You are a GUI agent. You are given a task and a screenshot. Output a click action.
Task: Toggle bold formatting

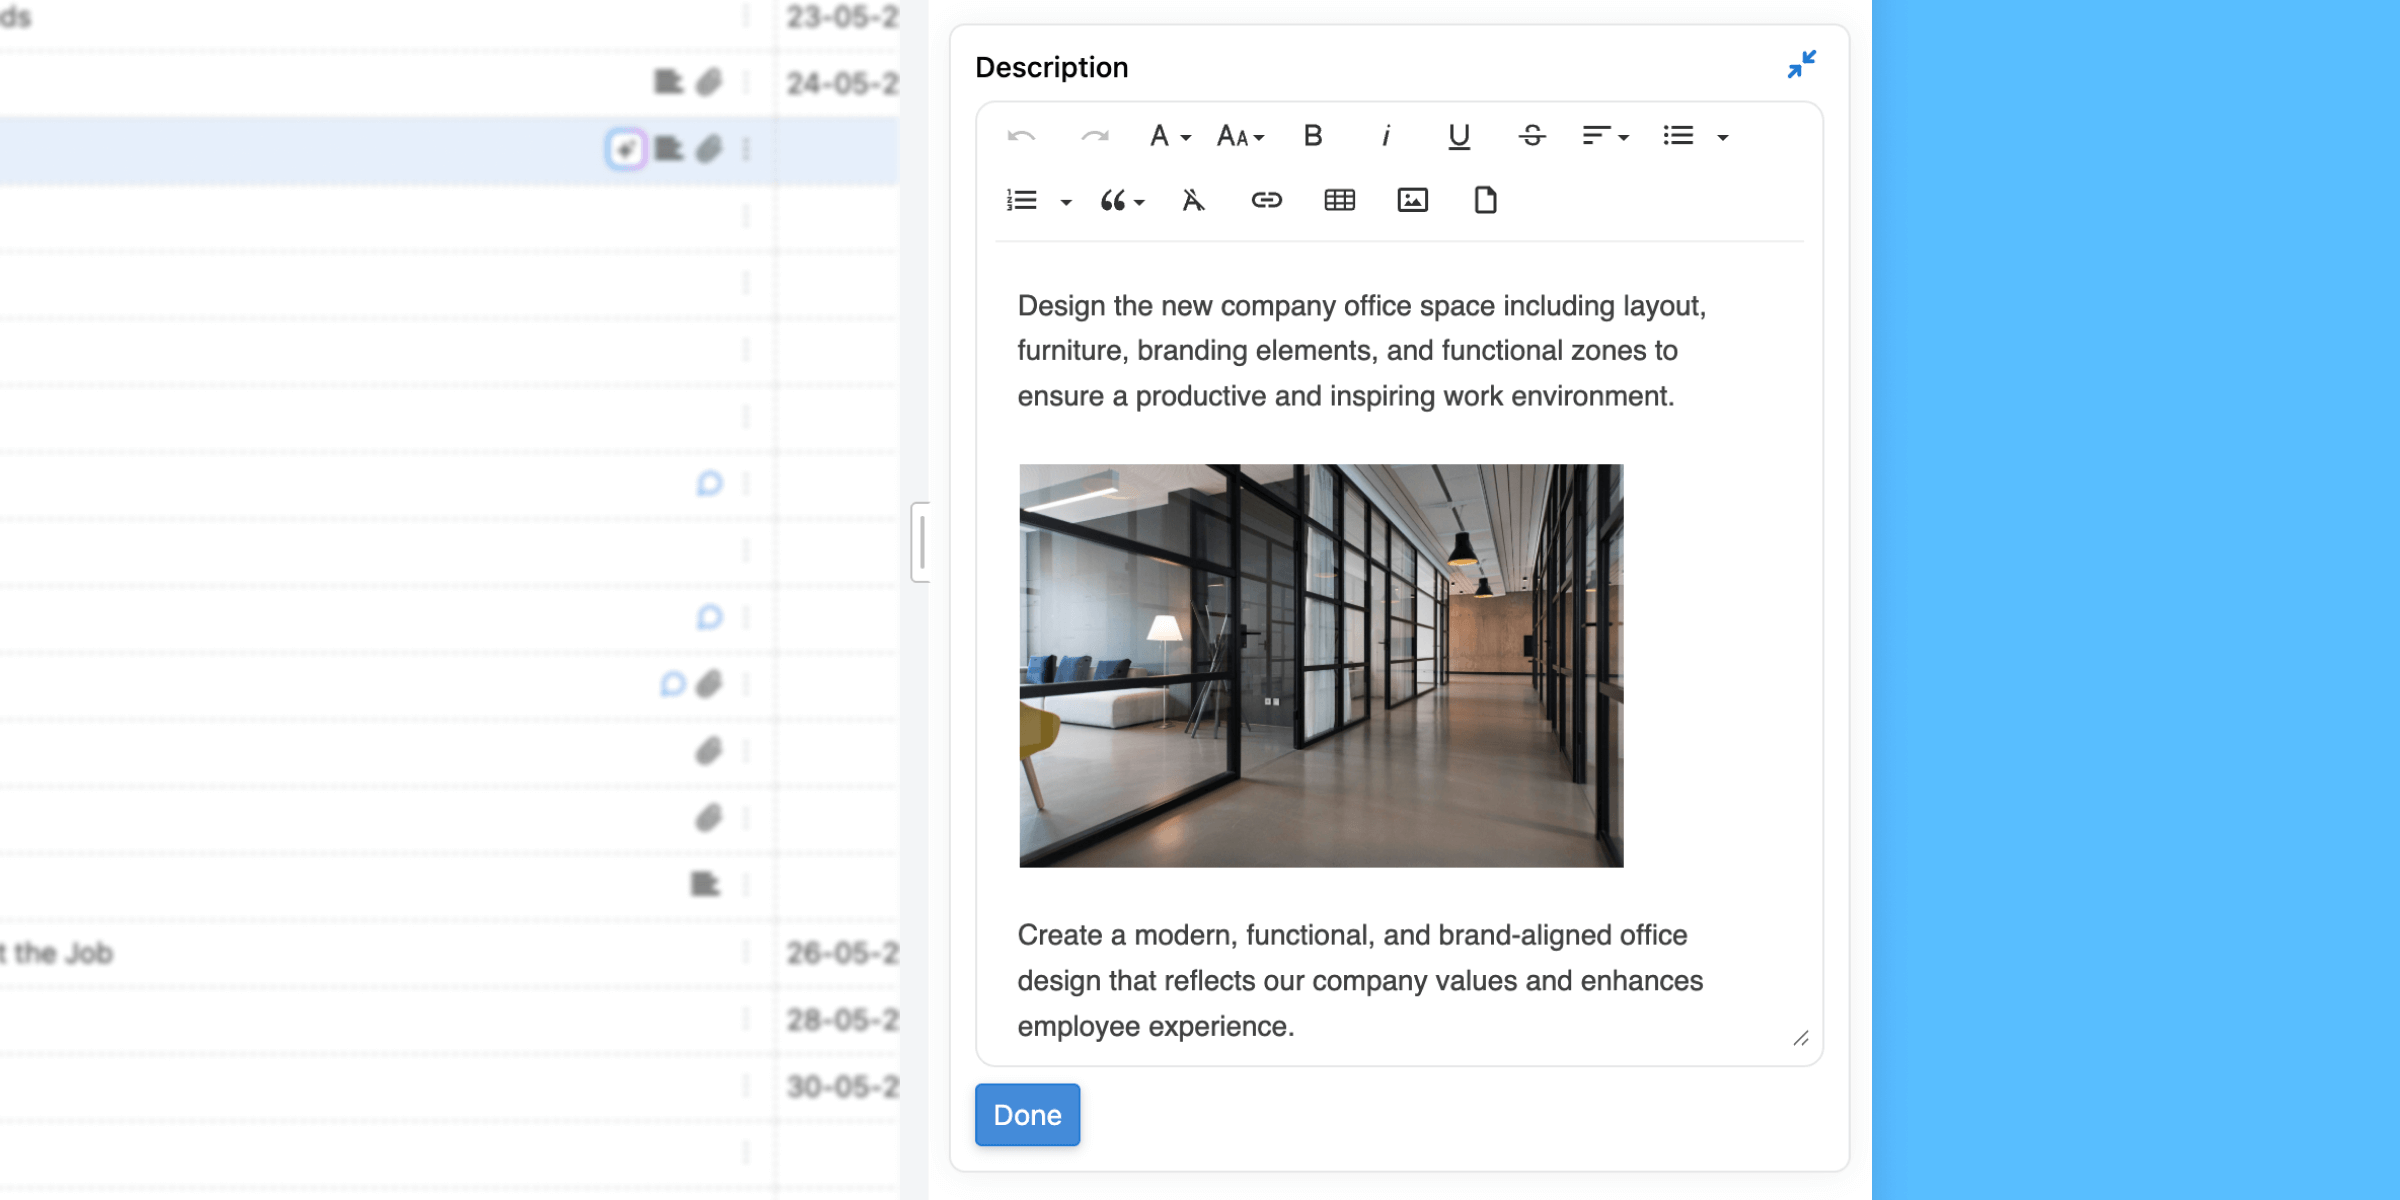[1313, 136]
